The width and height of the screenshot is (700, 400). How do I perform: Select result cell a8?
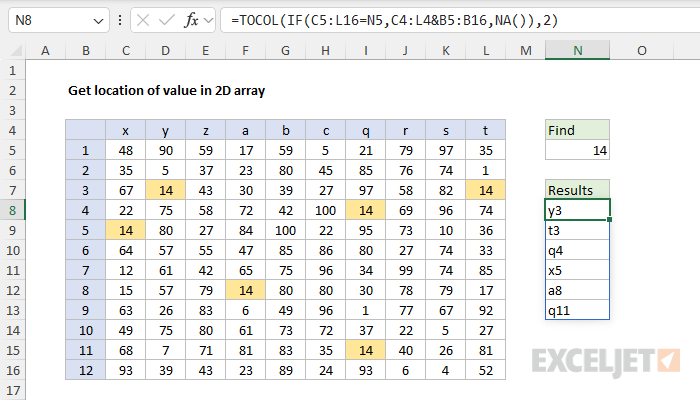coord(577,291)
